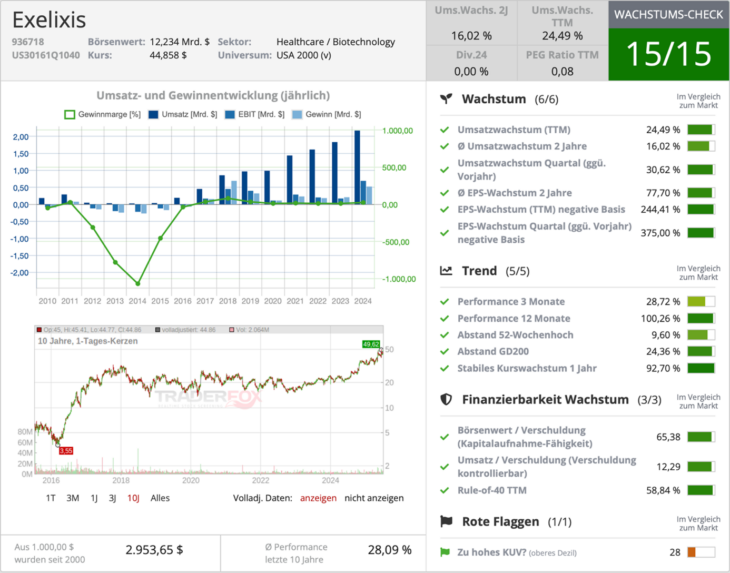730x573 pixels.
Task: Click the Trend chart icon
Action: (x=446, y=270)
